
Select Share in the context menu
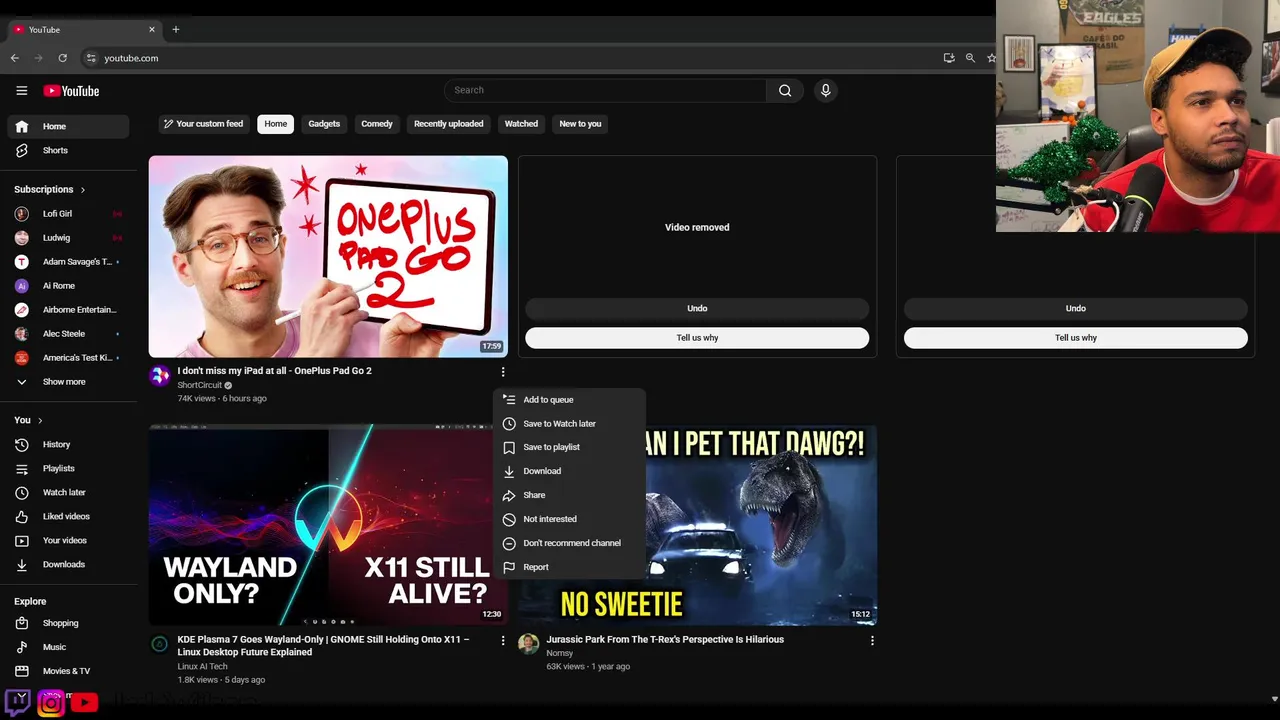(x=569, y=495)
